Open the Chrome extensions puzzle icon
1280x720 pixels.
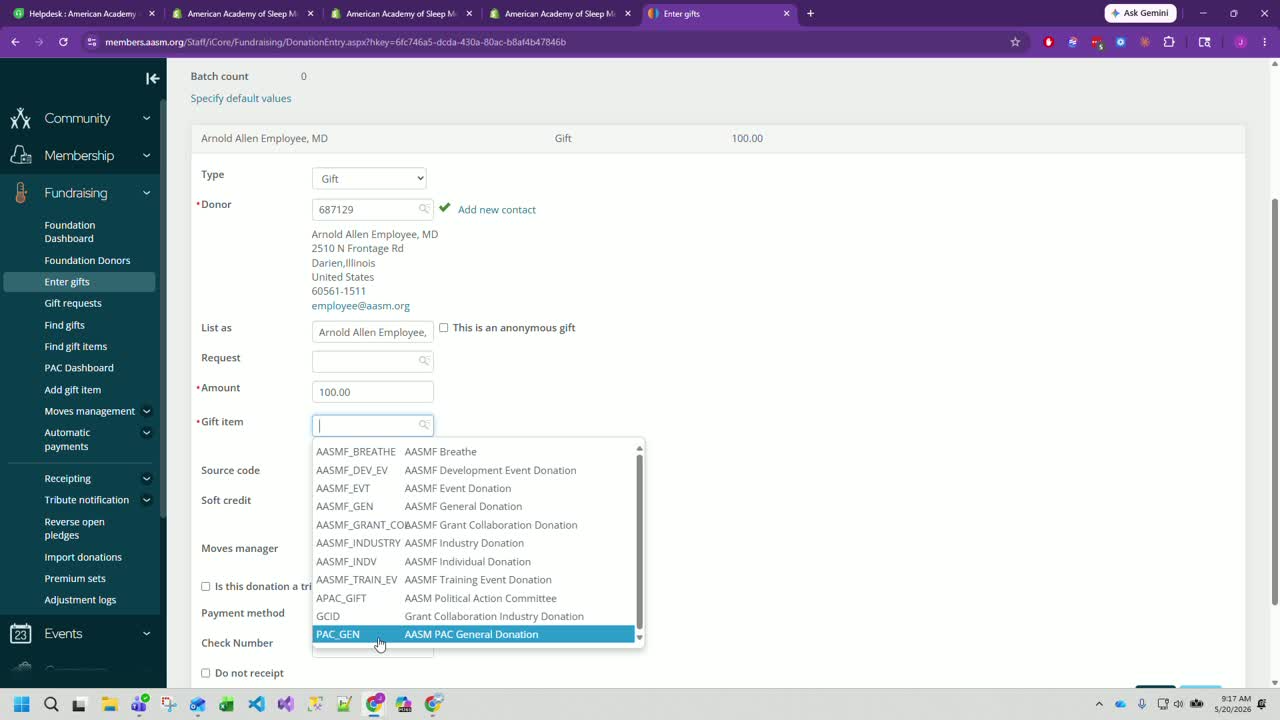point(1169,42)
